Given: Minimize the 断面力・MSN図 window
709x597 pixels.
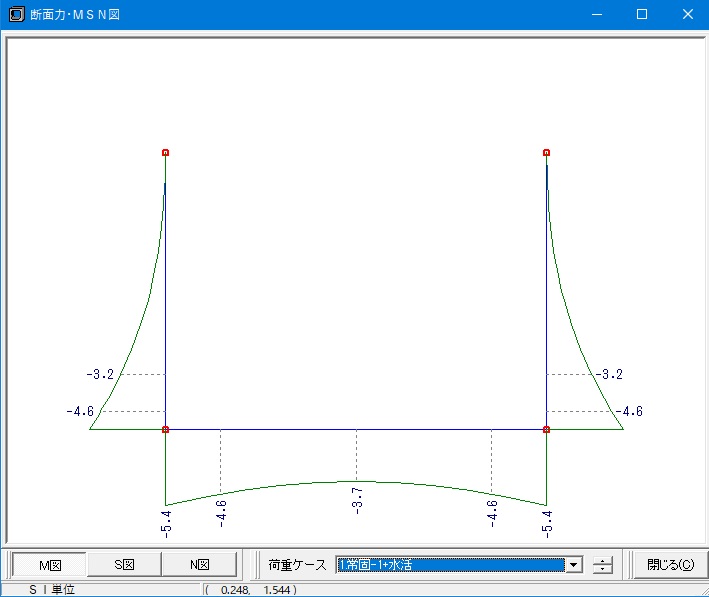Looking at the screenshot, I should [597, 14].
